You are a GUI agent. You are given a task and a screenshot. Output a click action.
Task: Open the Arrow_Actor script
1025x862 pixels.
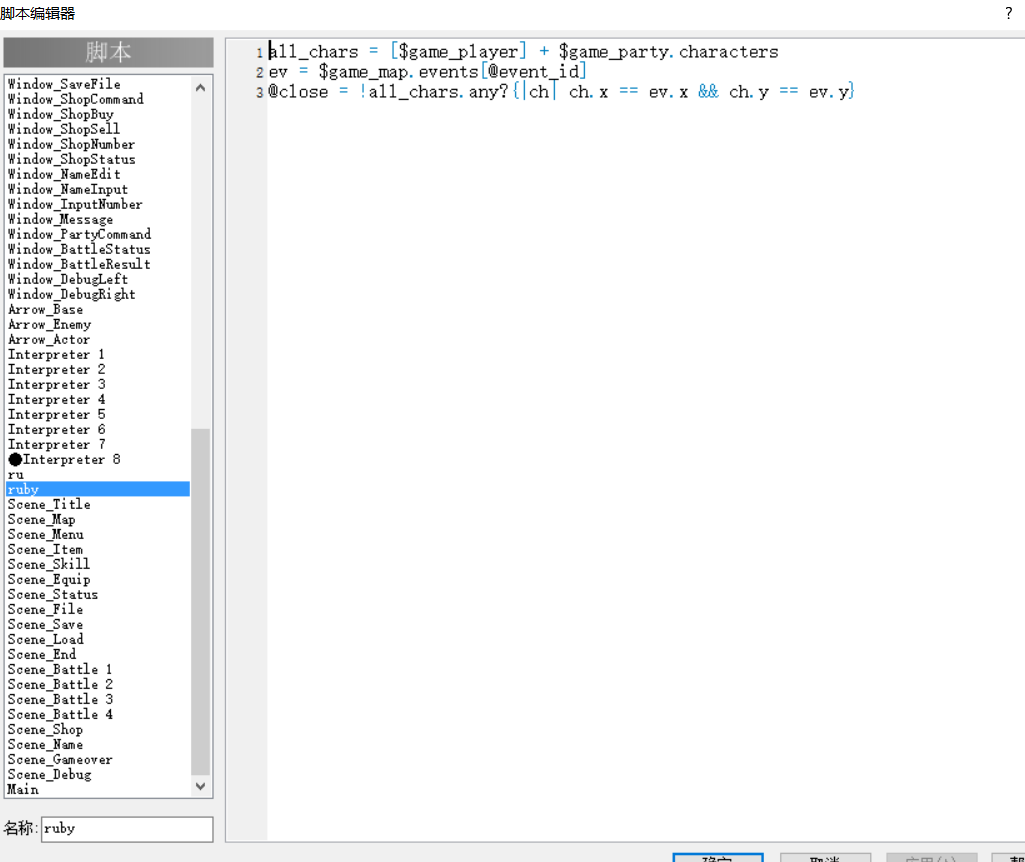coord(49,340)
